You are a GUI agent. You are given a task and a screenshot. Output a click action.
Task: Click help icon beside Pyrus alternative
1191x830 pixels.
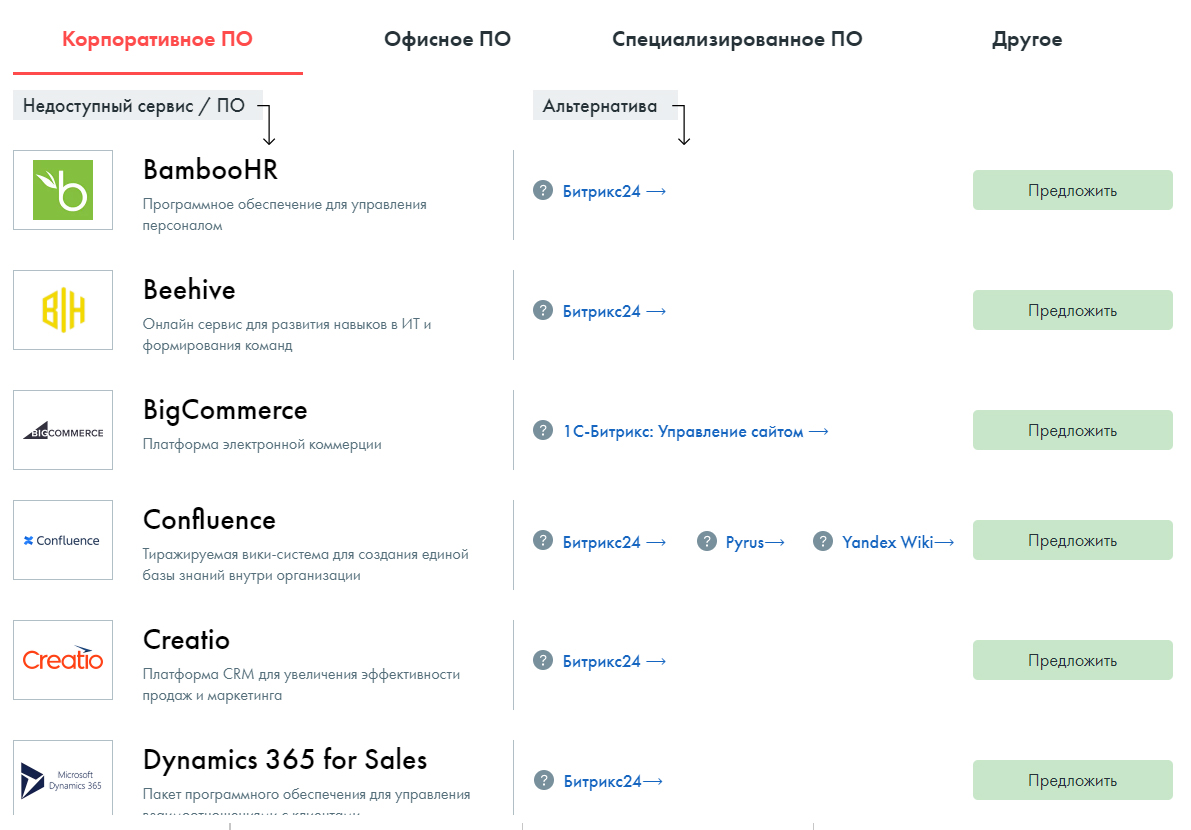pyautogui.click(x=706, y=541)
